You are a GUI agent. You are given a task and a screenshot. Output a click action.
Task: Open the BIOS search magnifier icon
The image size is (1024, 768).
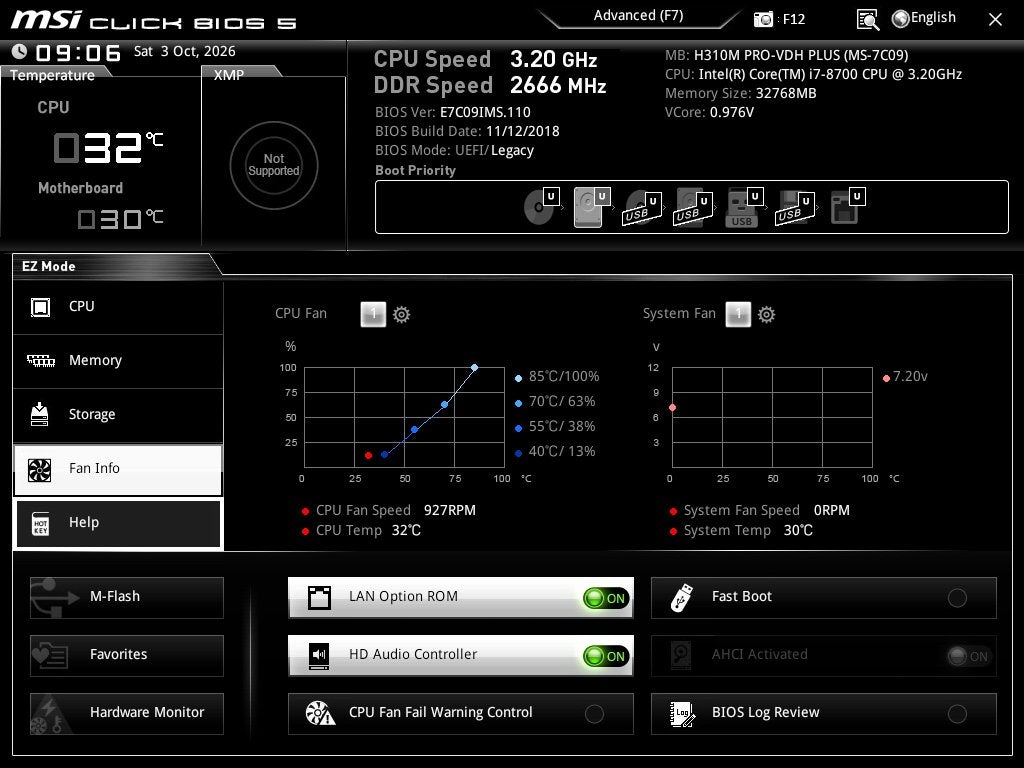867,20
